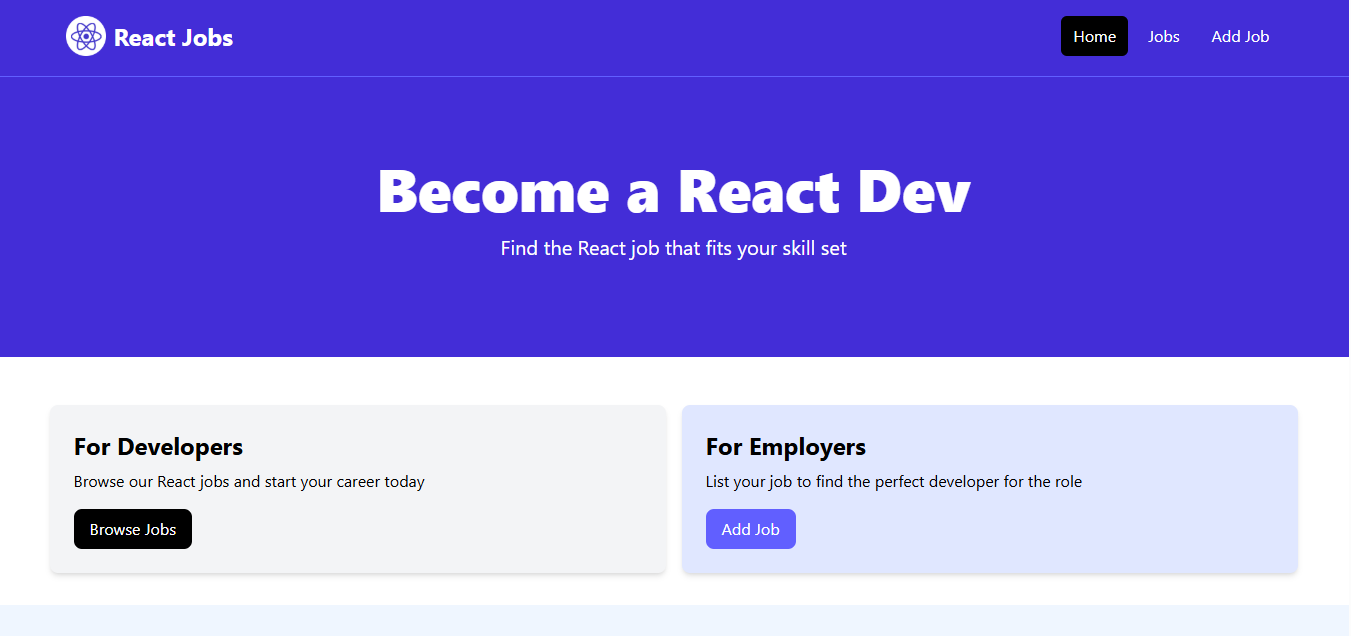Image resolution: width=1351 pixels, height=636 pixels.
Task: Click the word Become in the headline
Action: click(493, 191)
